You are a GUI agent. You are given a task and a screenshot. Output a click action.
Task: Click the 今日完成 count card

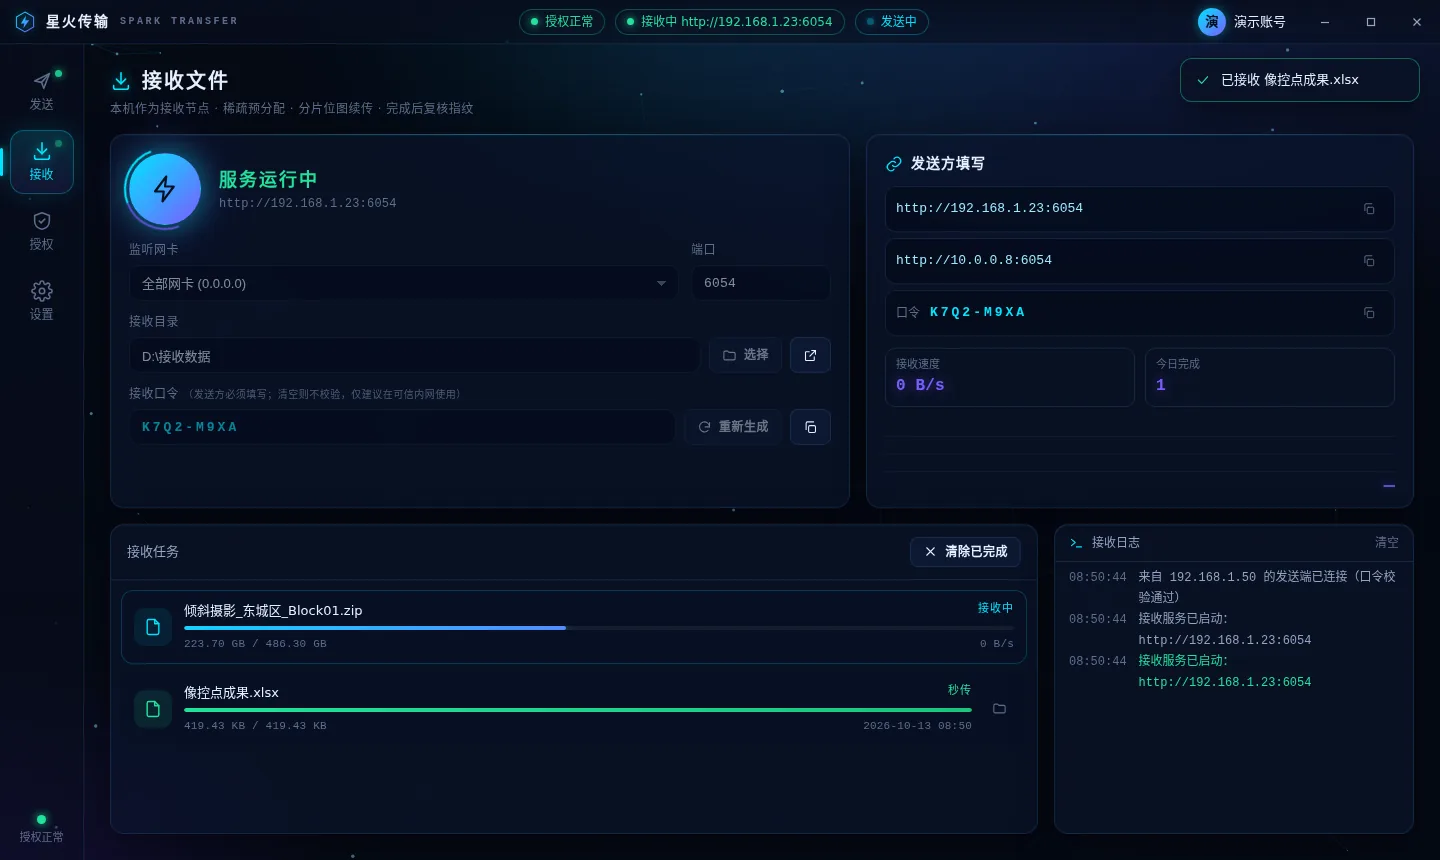click(x=1270, y=377)
